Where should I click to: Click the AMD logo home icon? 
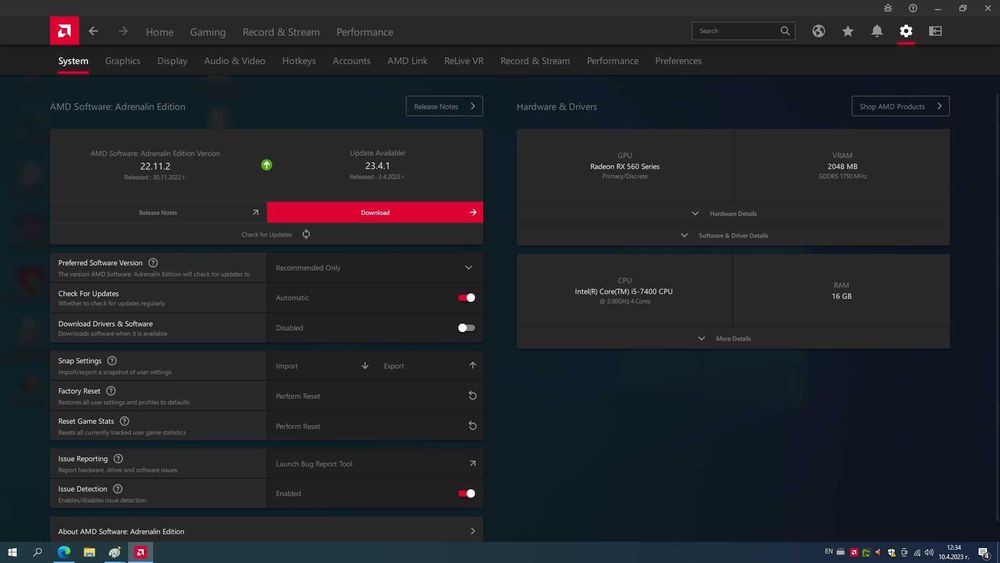(x=64, y=31)
